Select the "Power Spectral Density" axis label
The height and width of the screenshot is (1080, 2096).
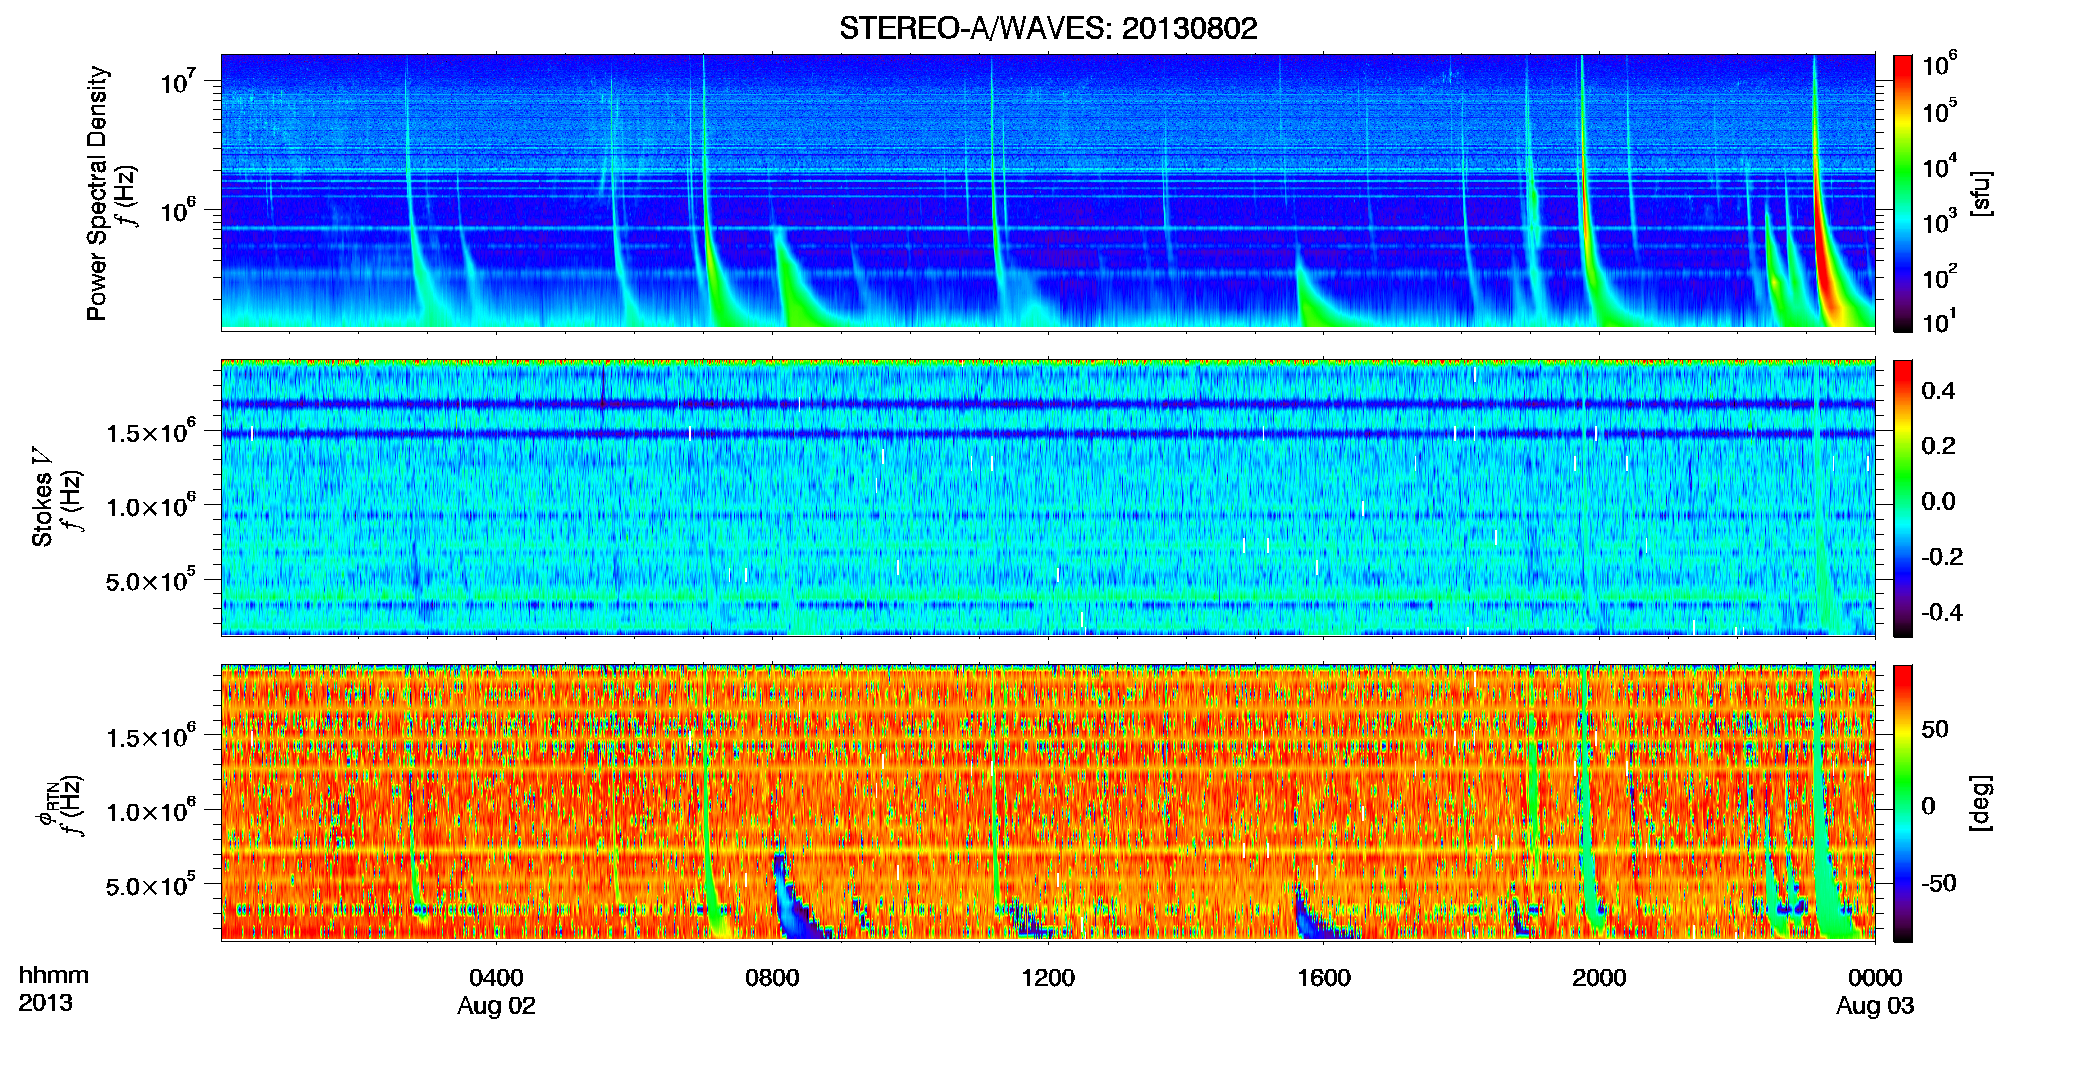[x=97, y=193]
